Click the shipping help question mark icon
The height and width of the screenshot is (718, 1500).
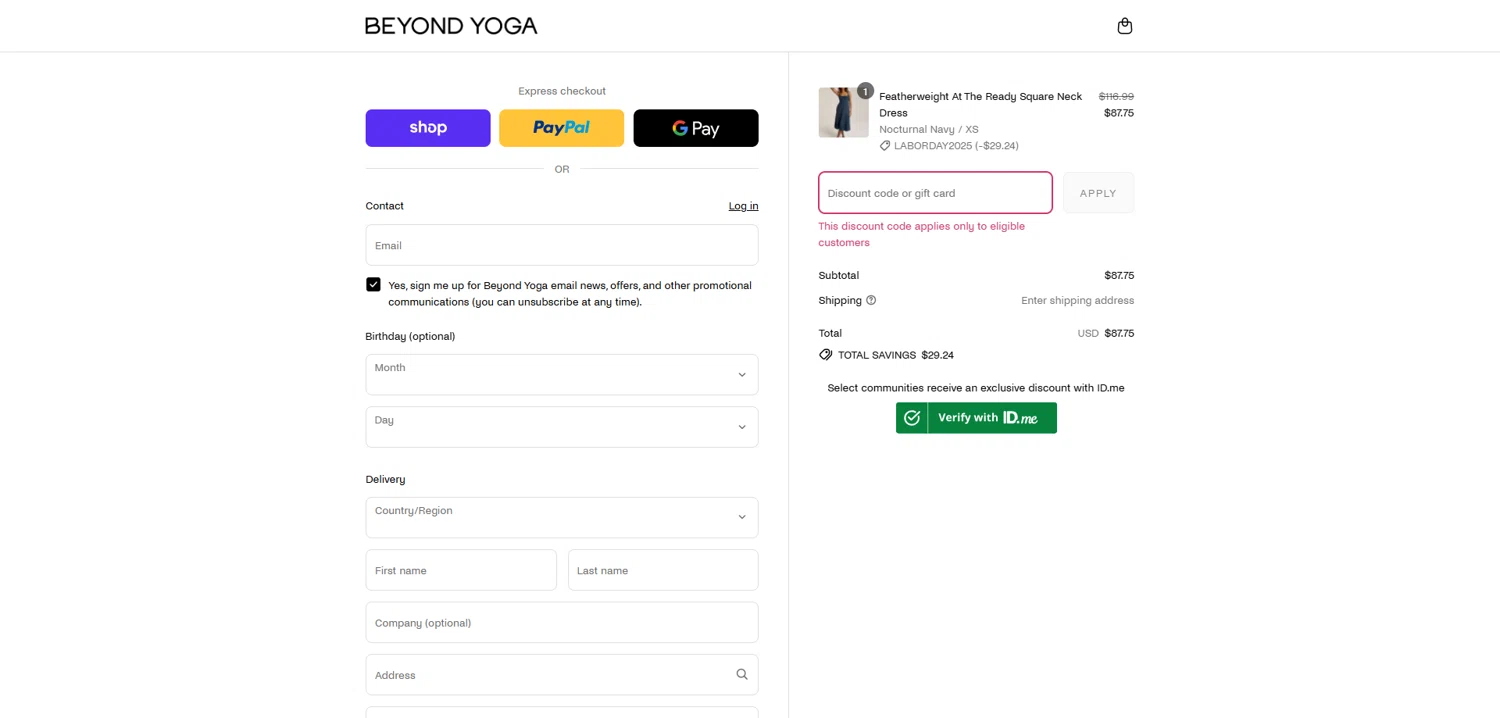pos(871,300)
